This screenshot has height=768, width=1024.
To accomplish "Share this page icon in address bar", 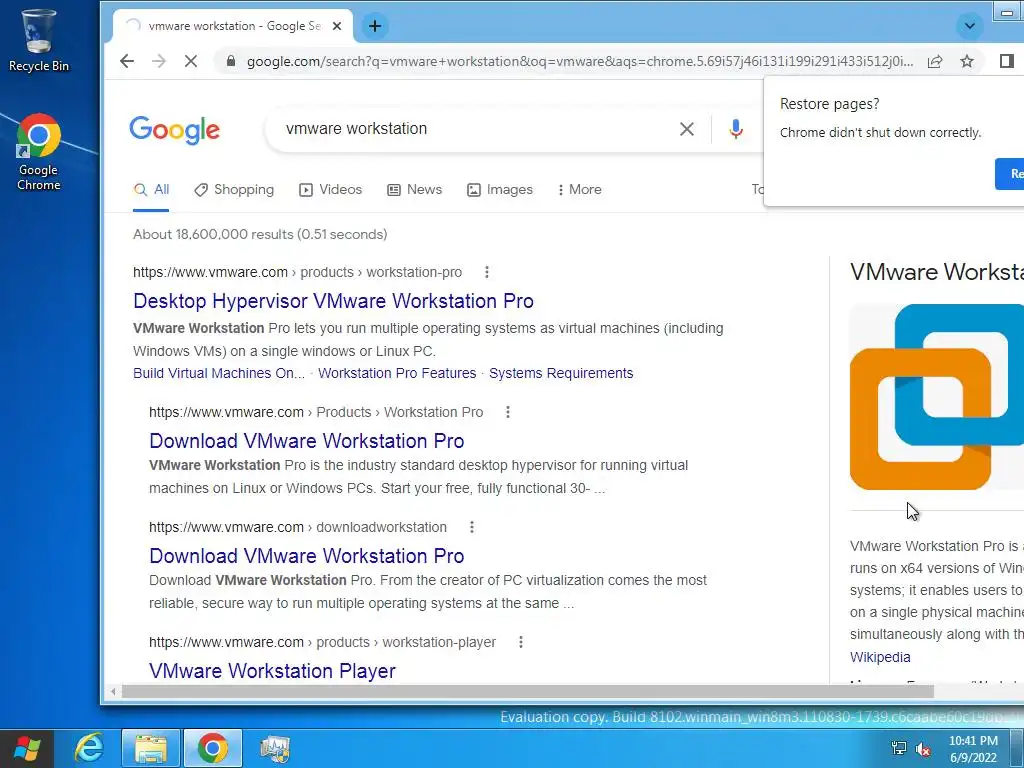I will pyautogui.click(x=935, y=61).
